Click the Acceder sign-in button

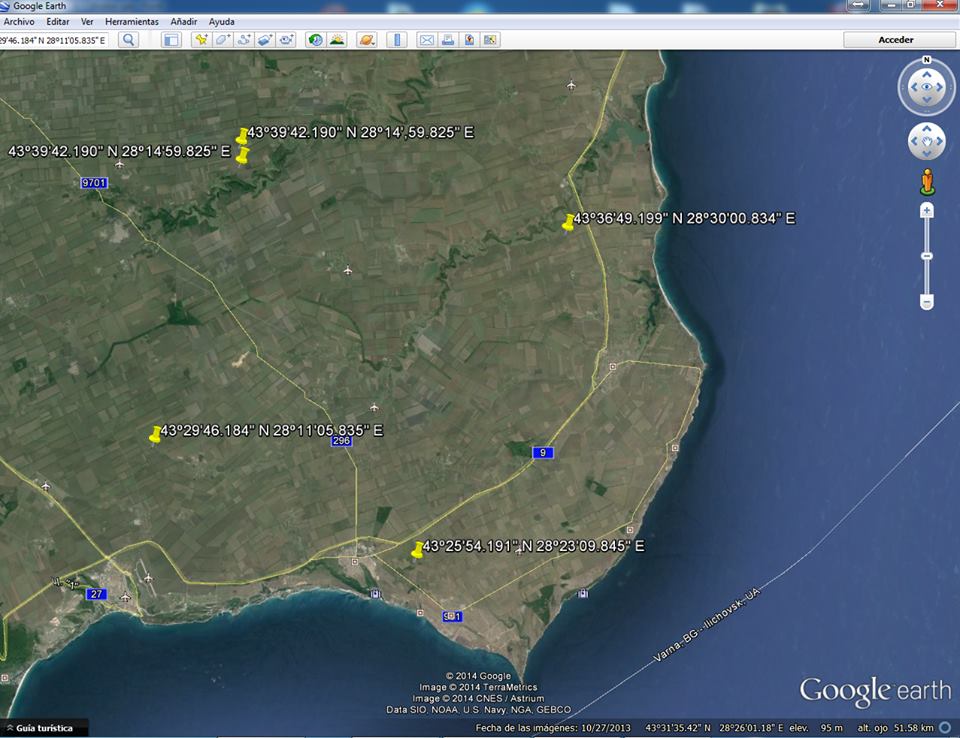click(x=895, y=40)
